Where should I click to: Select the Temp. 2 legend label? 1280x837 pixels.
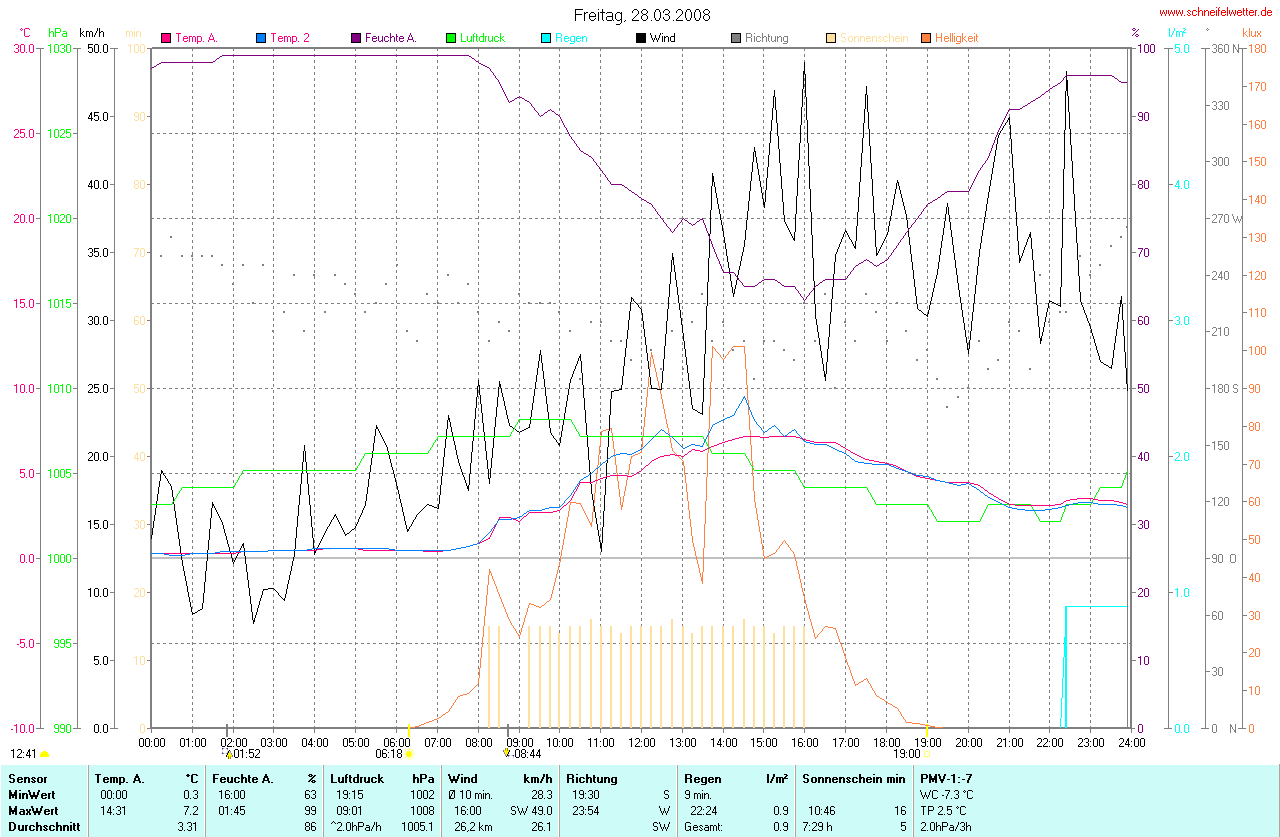click(x=290, y=38)
